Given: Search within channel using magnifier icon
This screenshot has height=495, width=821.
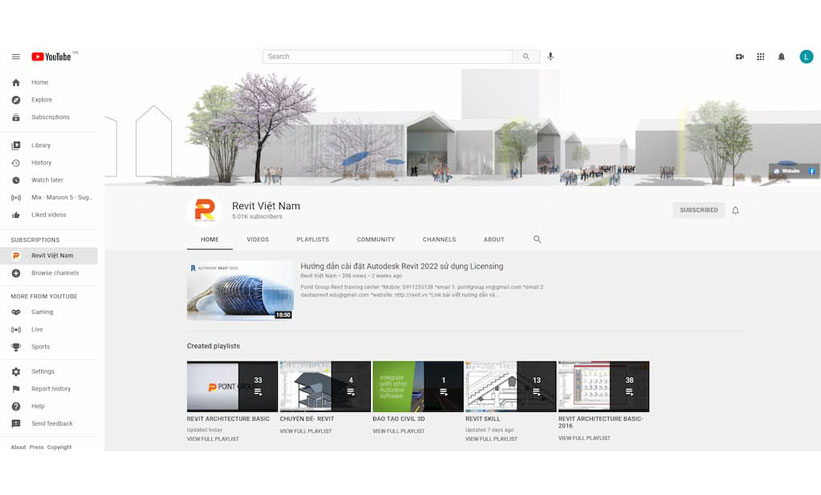Looking at the screenshot, I should pos(537,240).
